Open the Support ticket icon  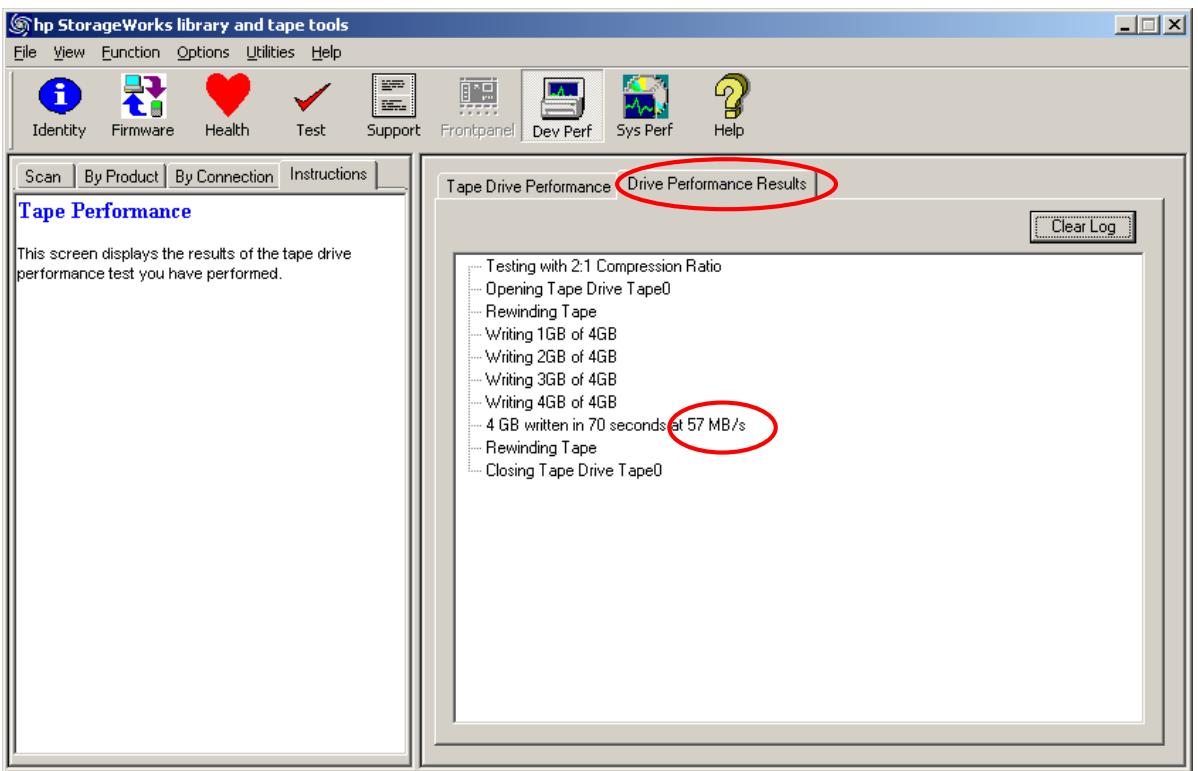[393, 107]
